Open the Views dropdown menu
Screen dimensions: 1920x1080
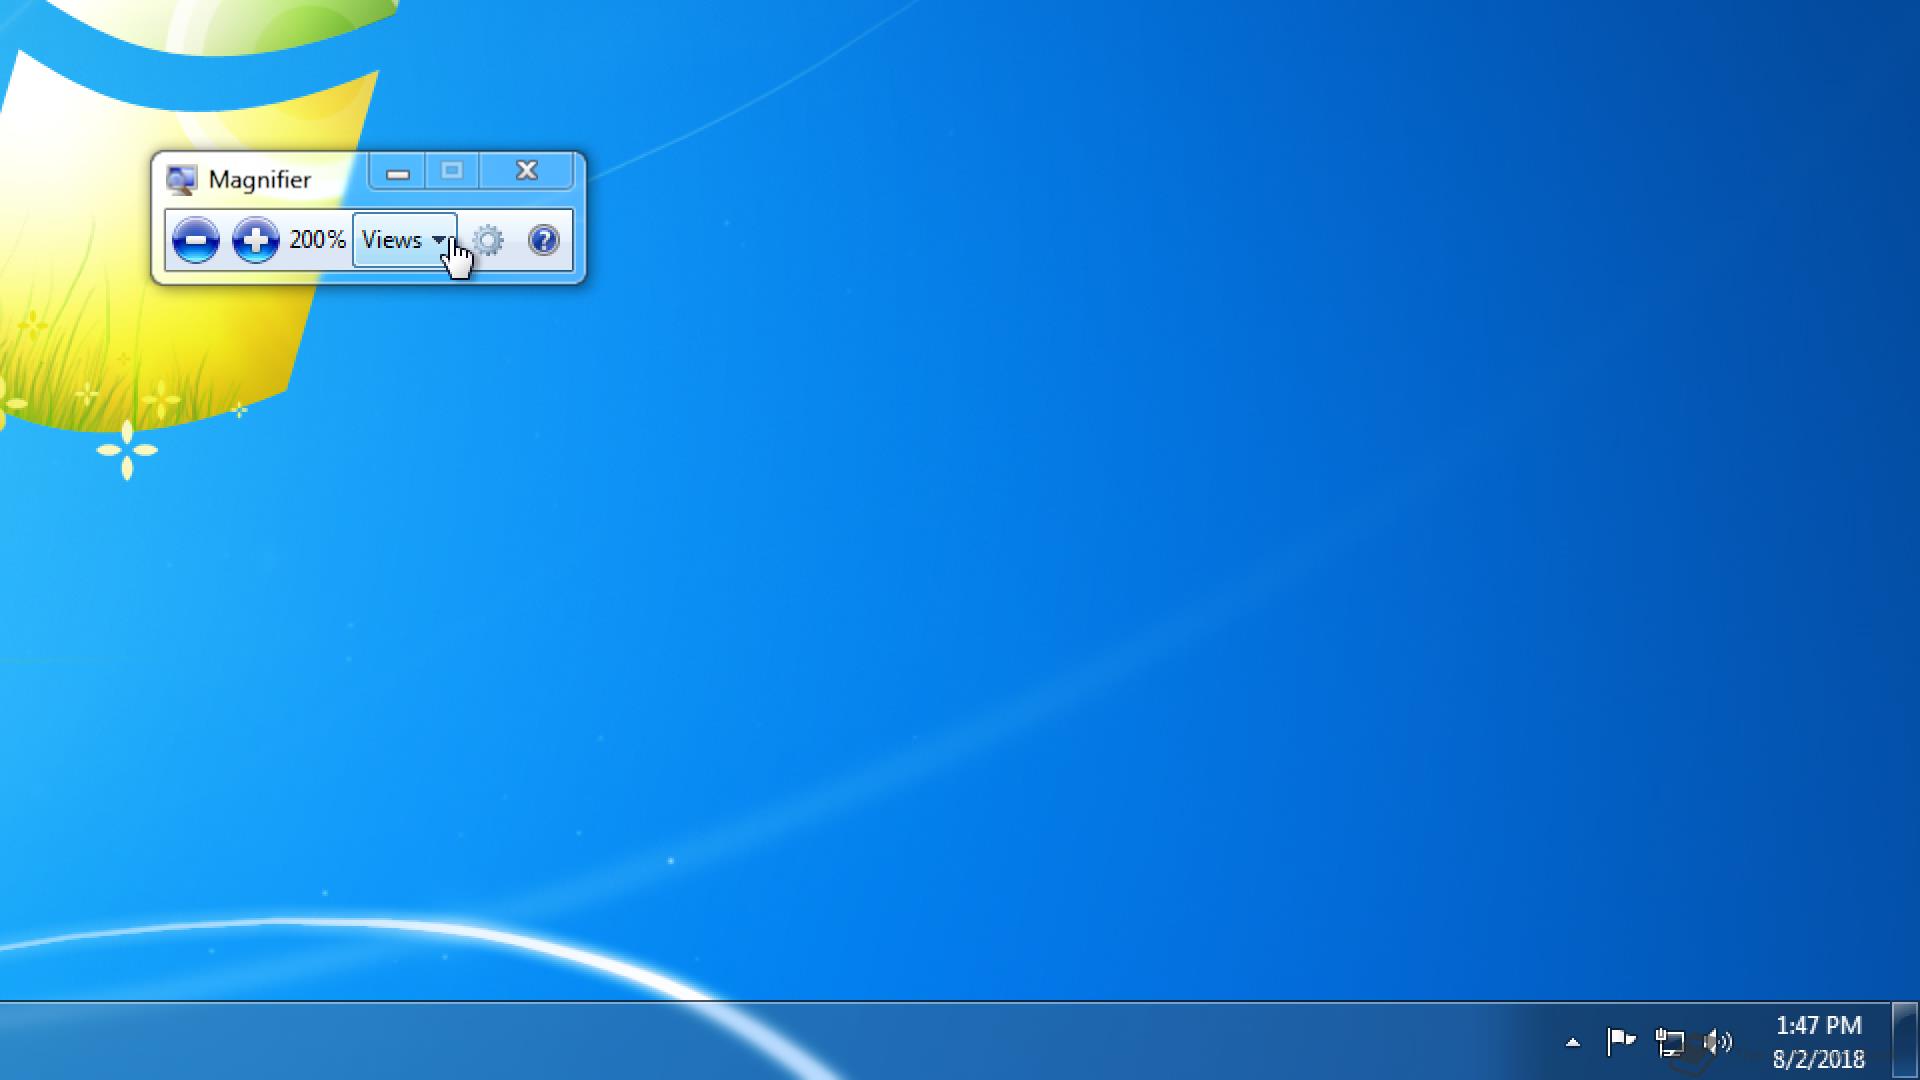[405, 240]
